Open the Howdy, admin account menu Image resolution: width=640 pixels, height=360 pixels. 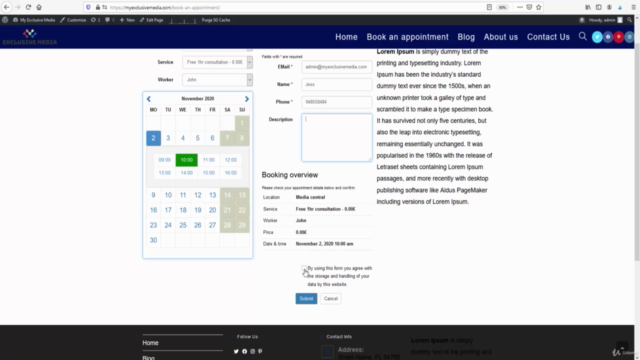pos(606,20)
